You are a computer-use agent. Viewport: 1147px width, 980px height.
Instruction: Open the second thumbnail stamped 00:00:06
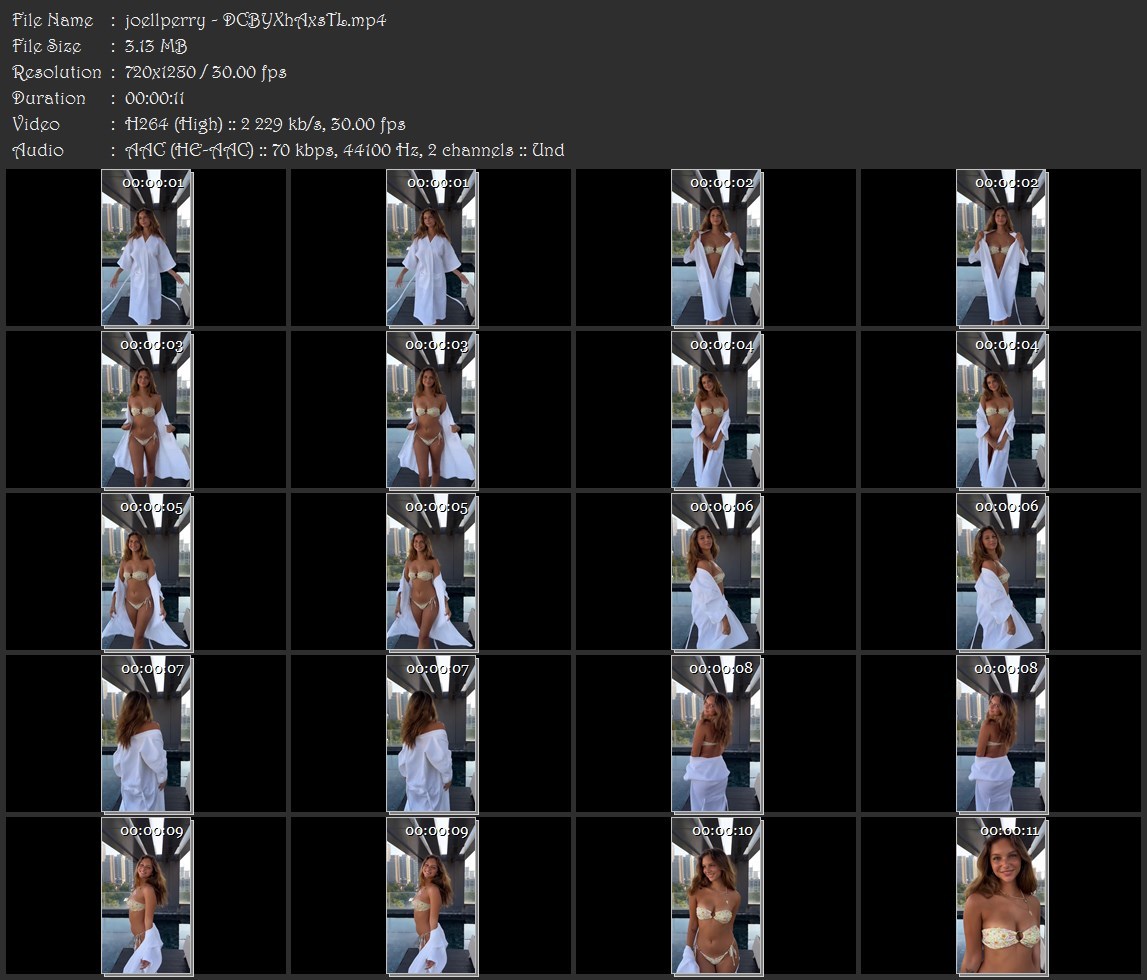(x=1001, y=572)
